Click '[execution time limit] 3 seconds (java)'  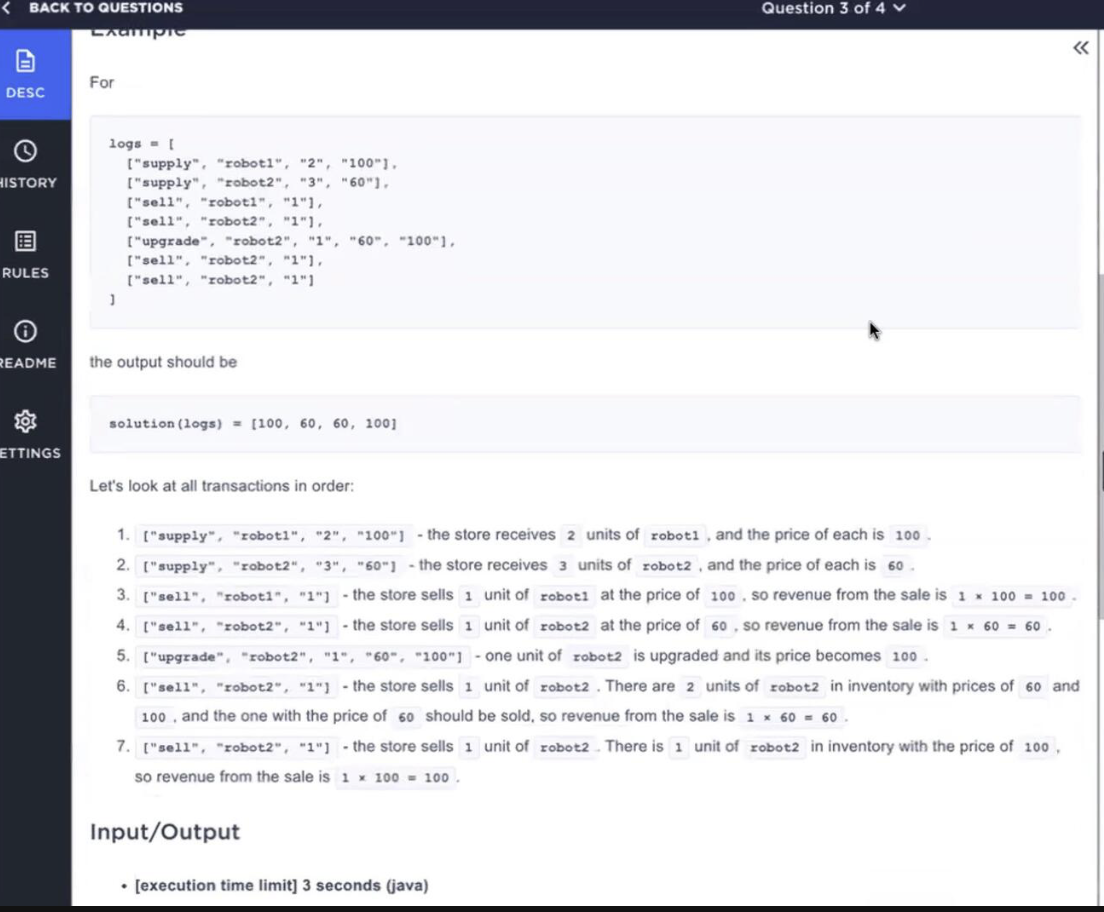pyautogui.click(x=282, y=885)
